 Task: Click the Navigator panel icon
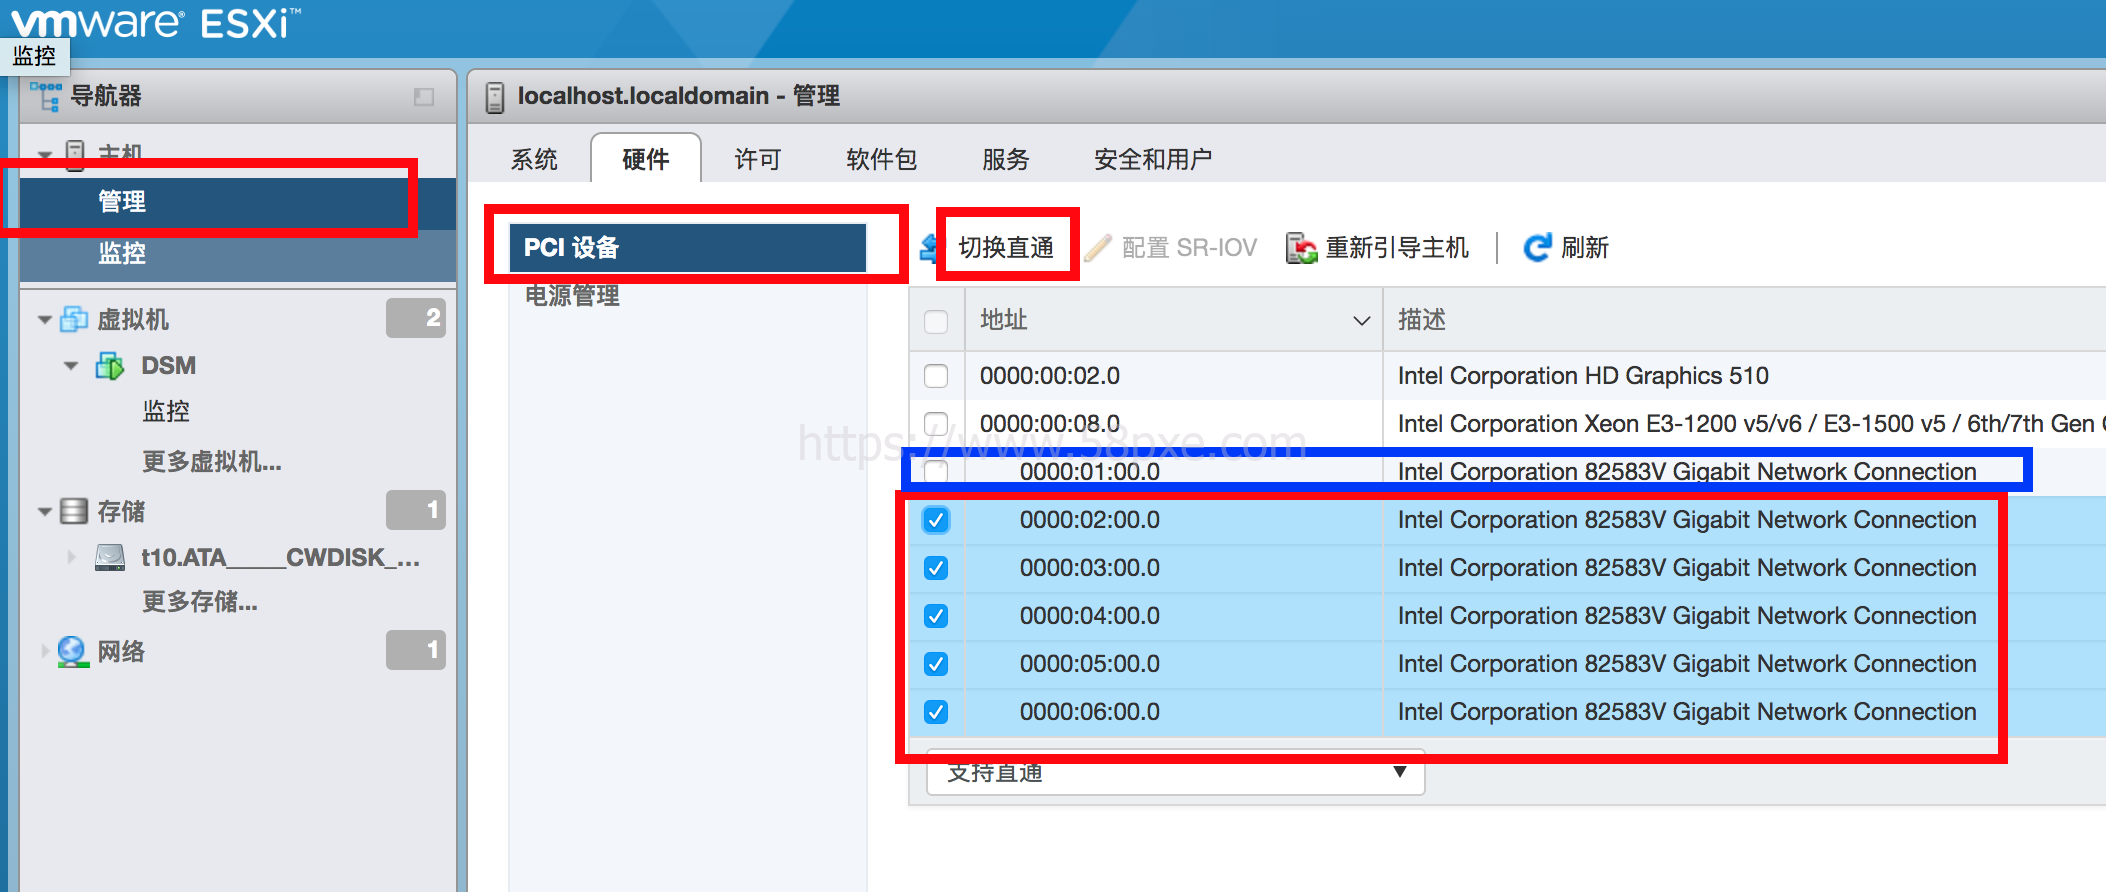click(46, 96)
